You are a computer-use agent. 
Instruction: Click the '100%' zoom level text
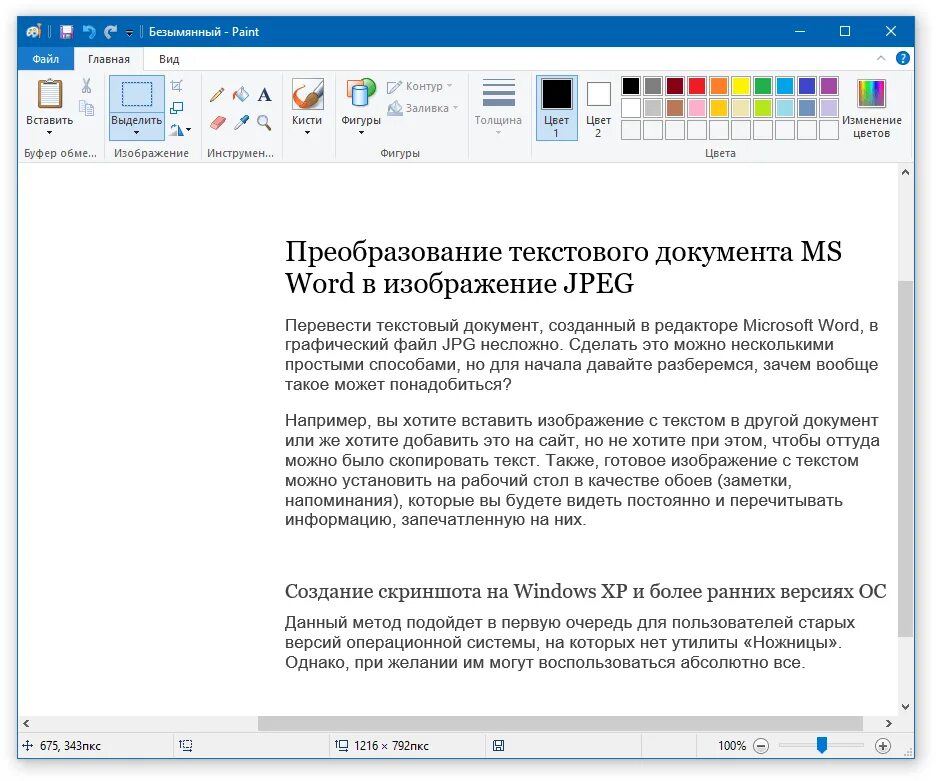pos(732,745)
